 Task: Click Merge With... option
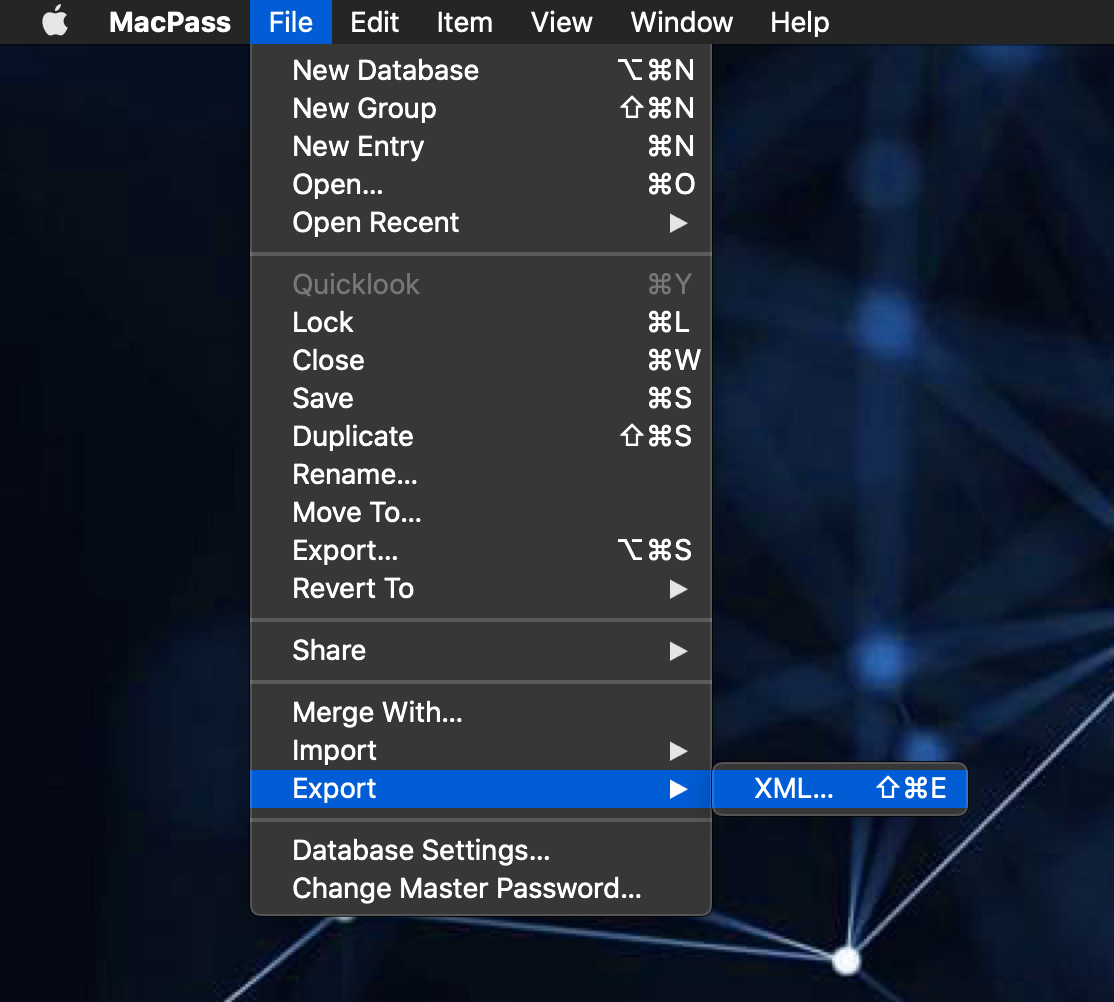[x=377, y=712]
